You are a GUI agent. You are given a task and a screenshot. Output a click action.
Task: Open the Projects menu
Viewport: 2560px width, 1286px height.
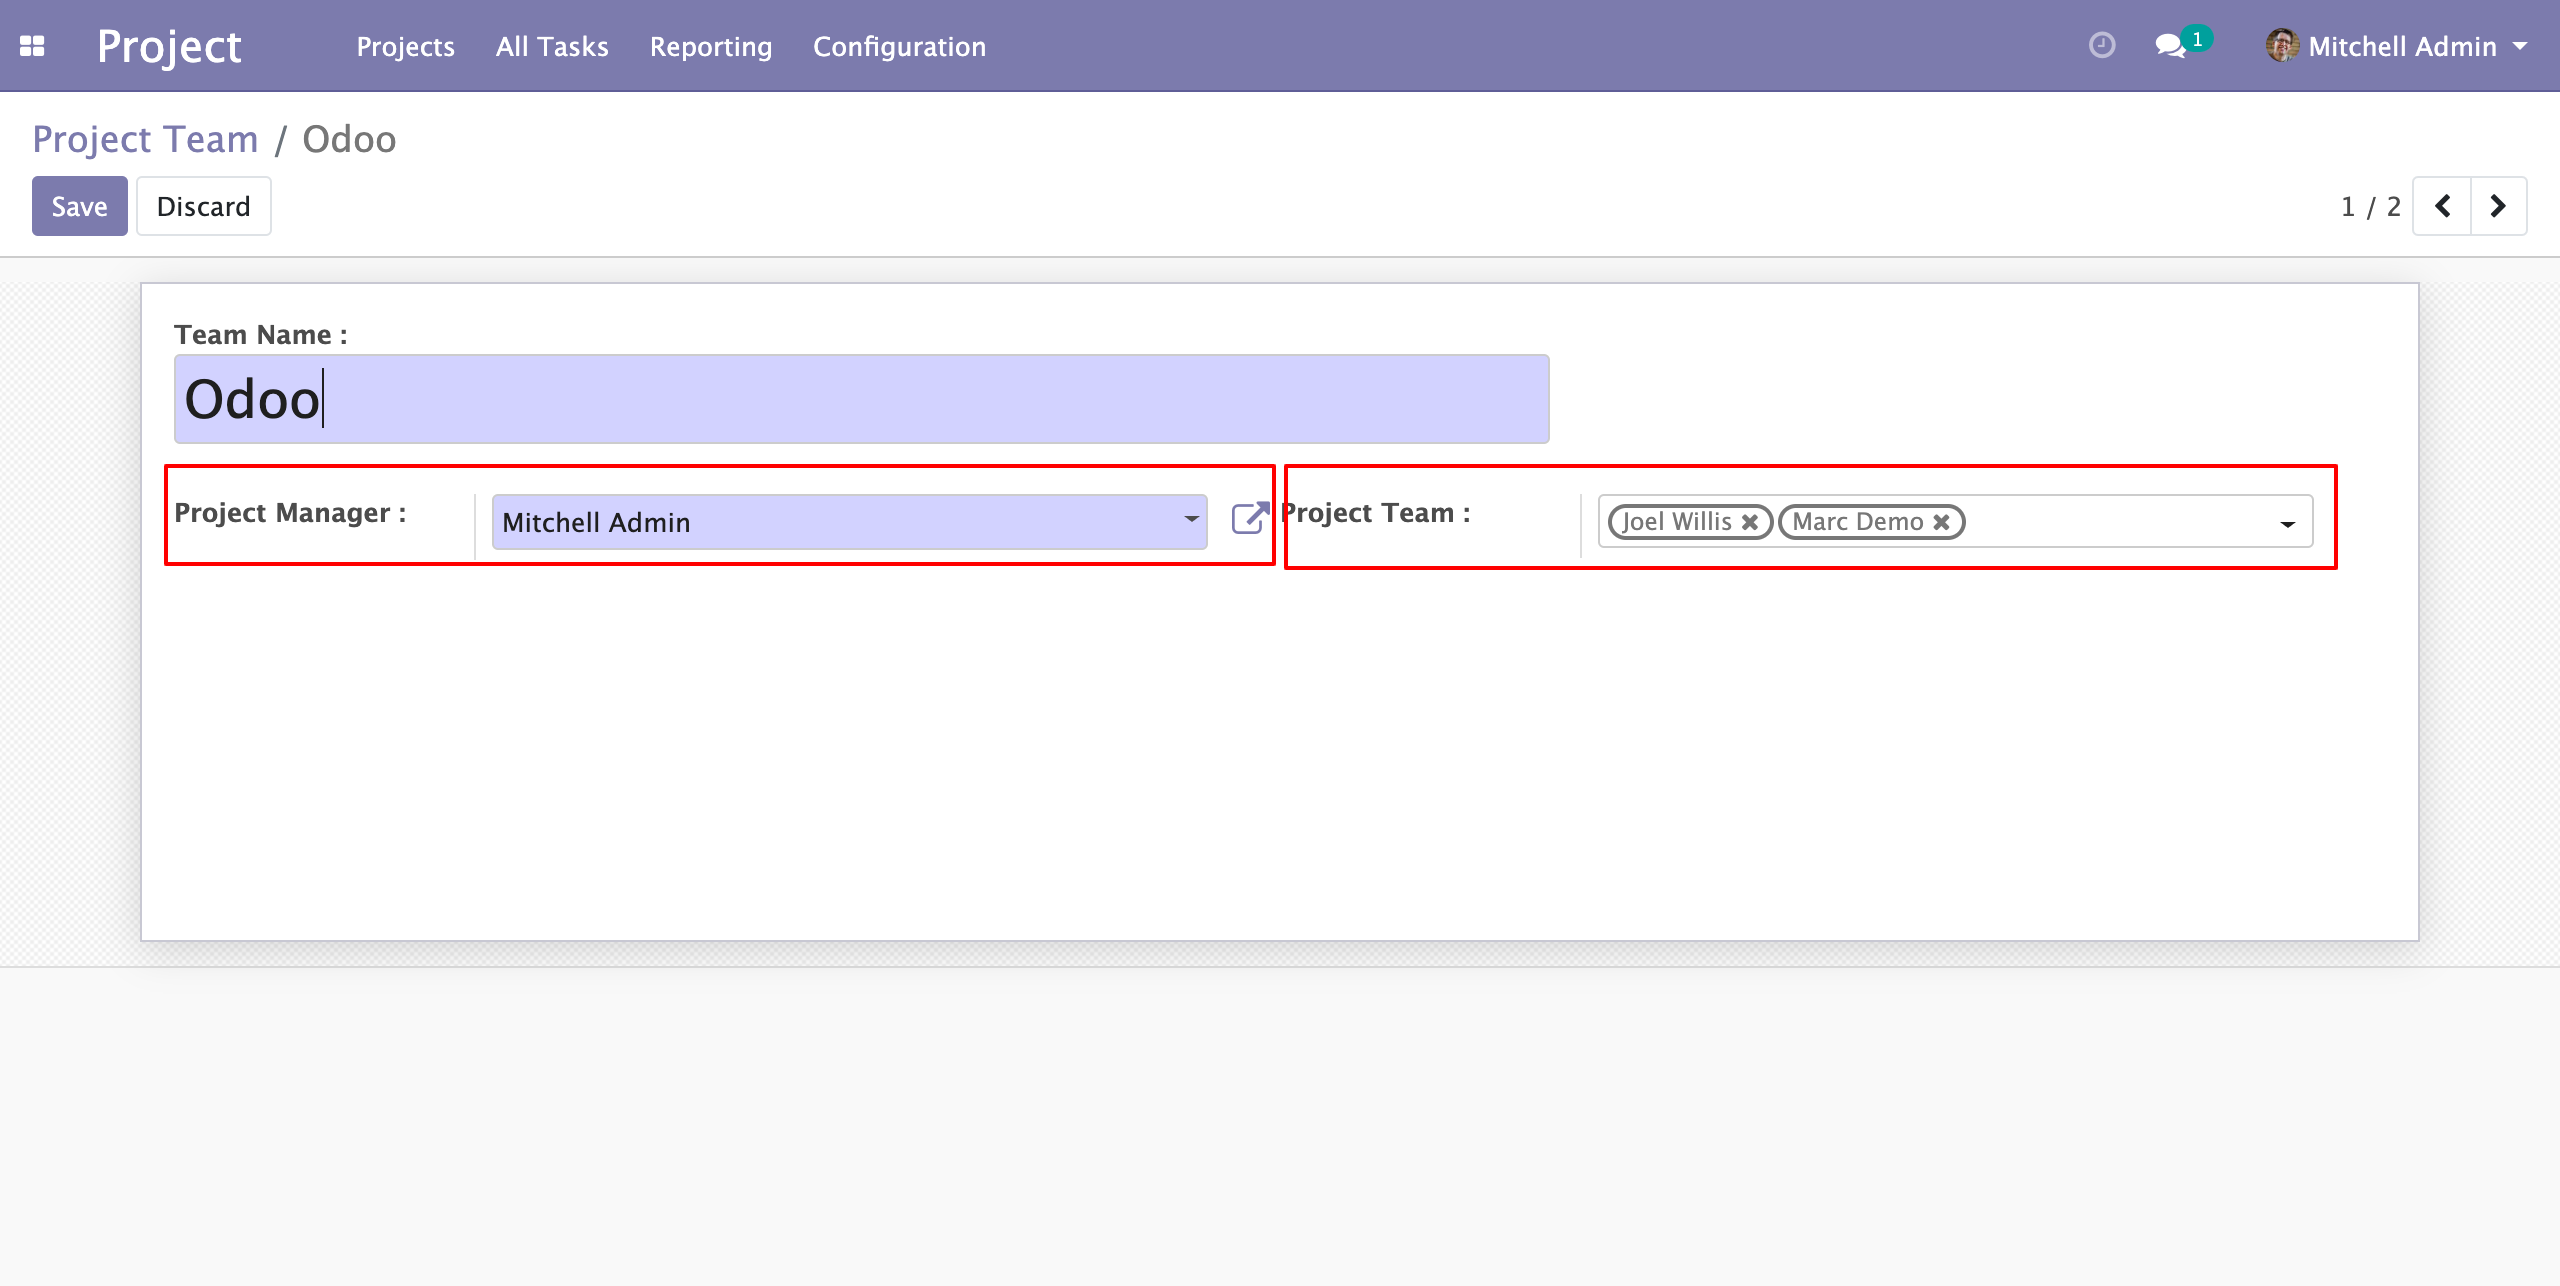point(405,46)
